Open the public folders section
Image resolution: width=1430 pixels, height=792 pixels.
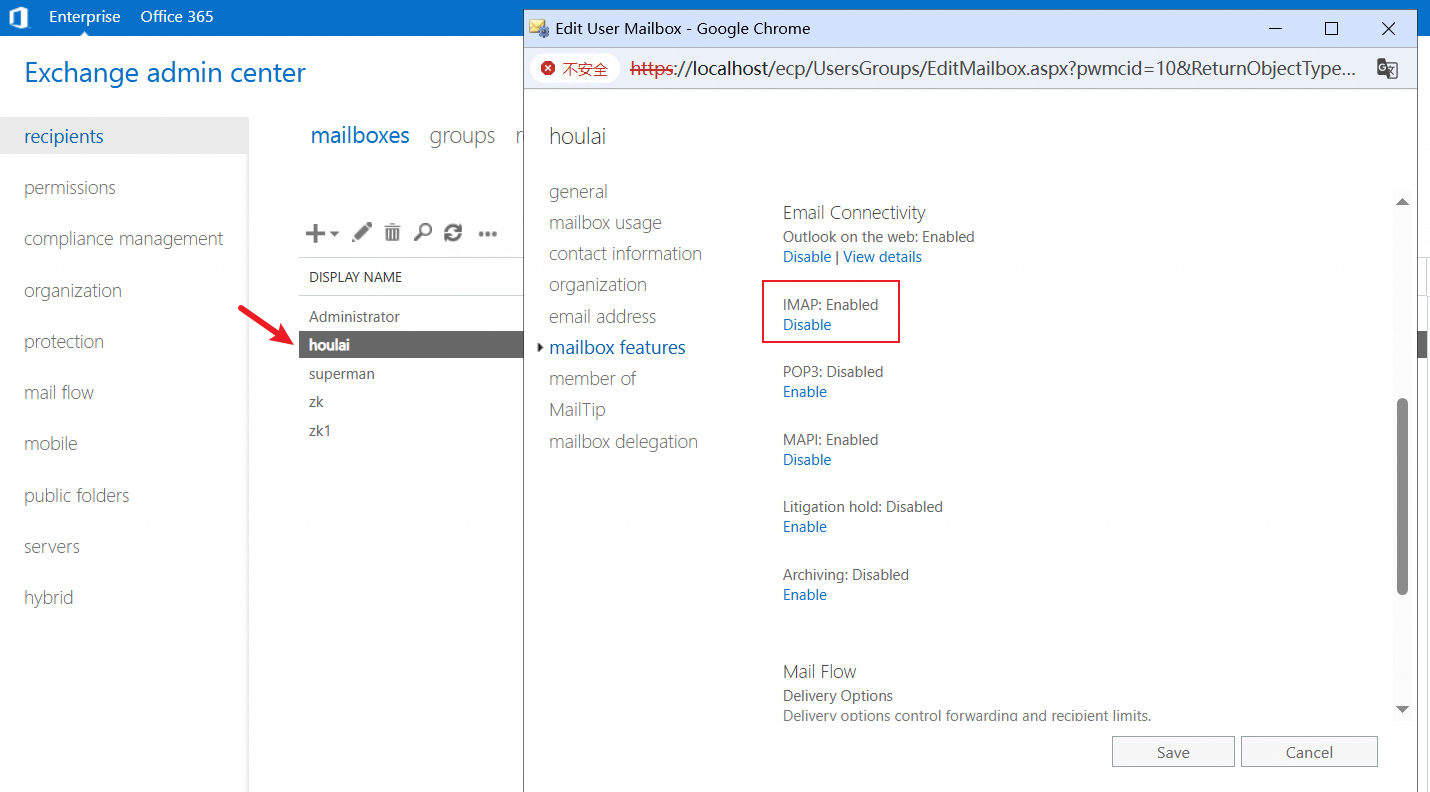[x=77, y=496]
